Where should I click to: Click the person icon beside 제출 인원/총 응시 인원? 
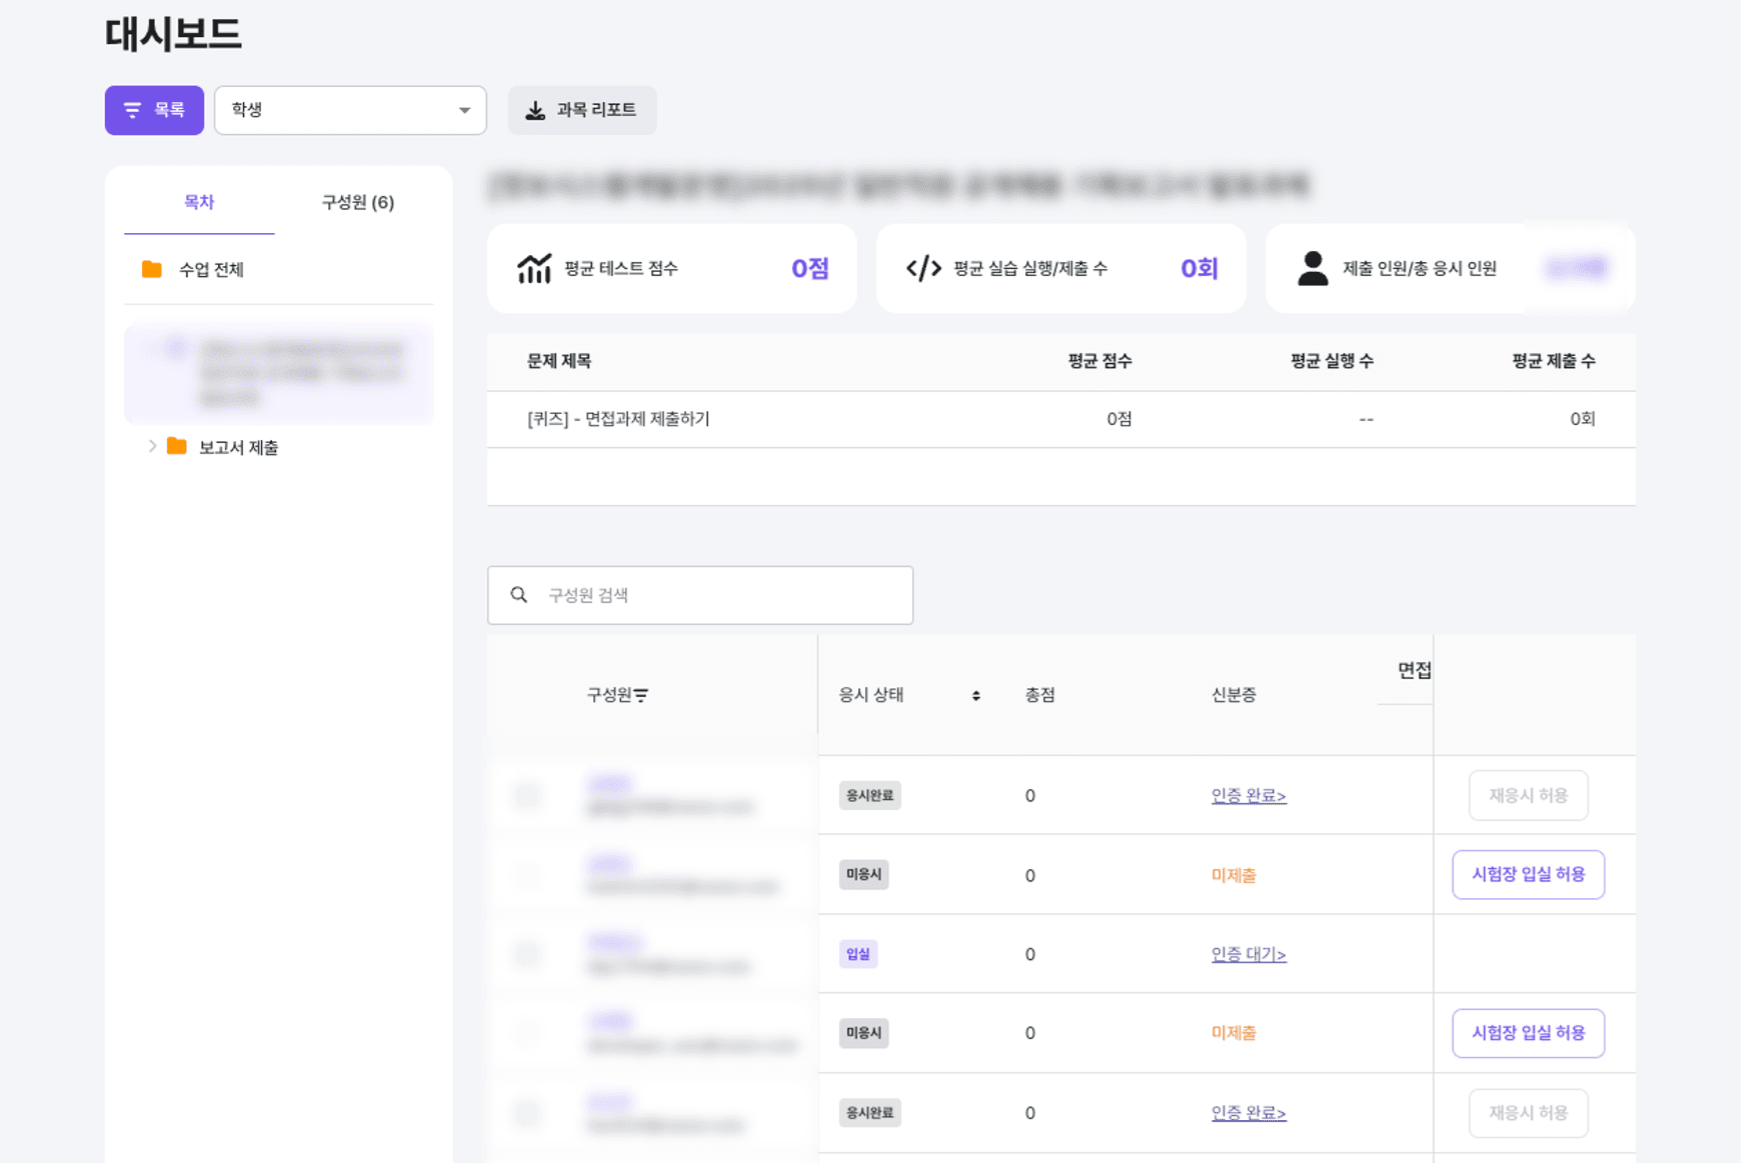[1312, 268]
